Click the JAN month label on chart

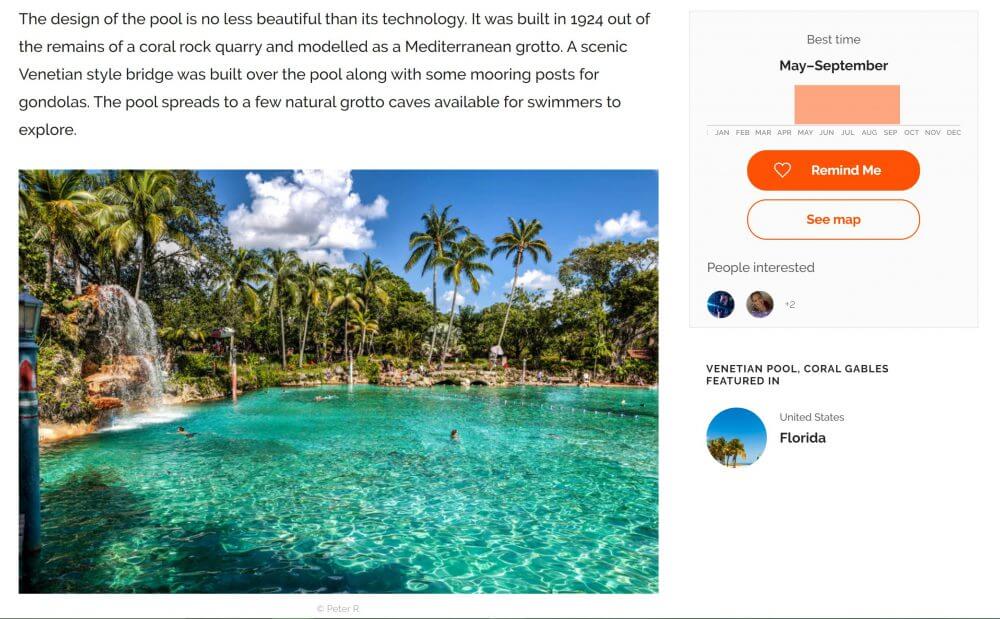pyautogui.click(x=722, y=133)
